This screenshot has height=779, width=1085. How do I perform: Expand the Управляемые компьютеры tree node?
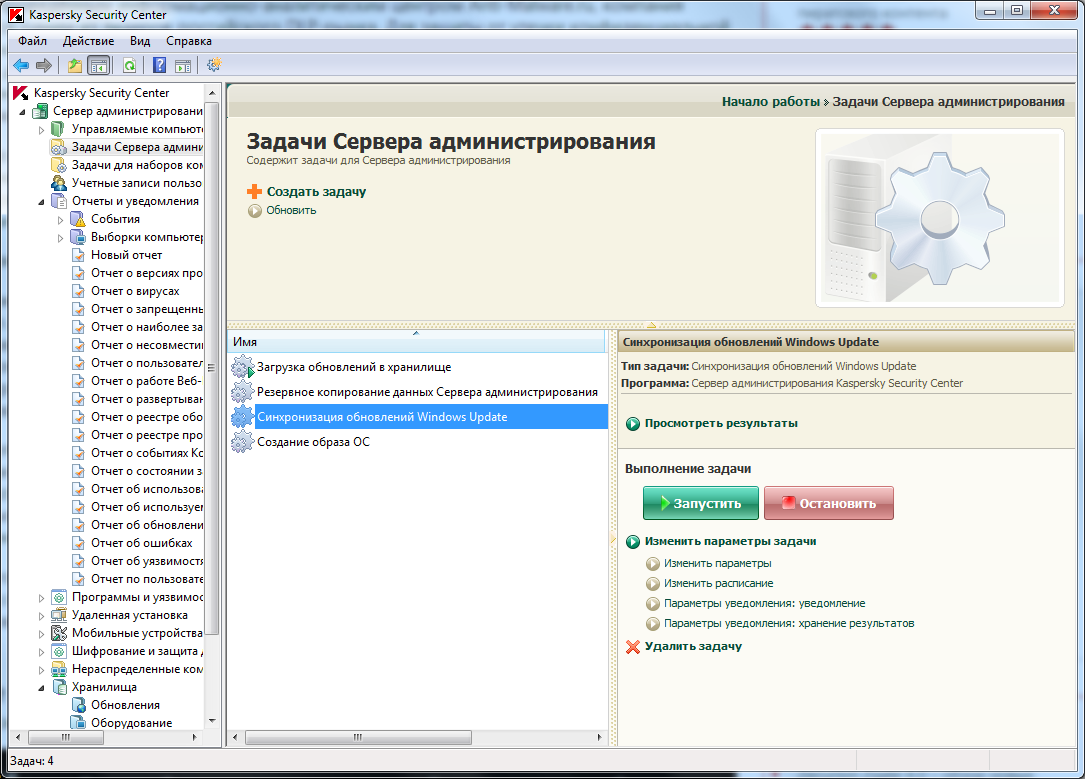point(41,129)
